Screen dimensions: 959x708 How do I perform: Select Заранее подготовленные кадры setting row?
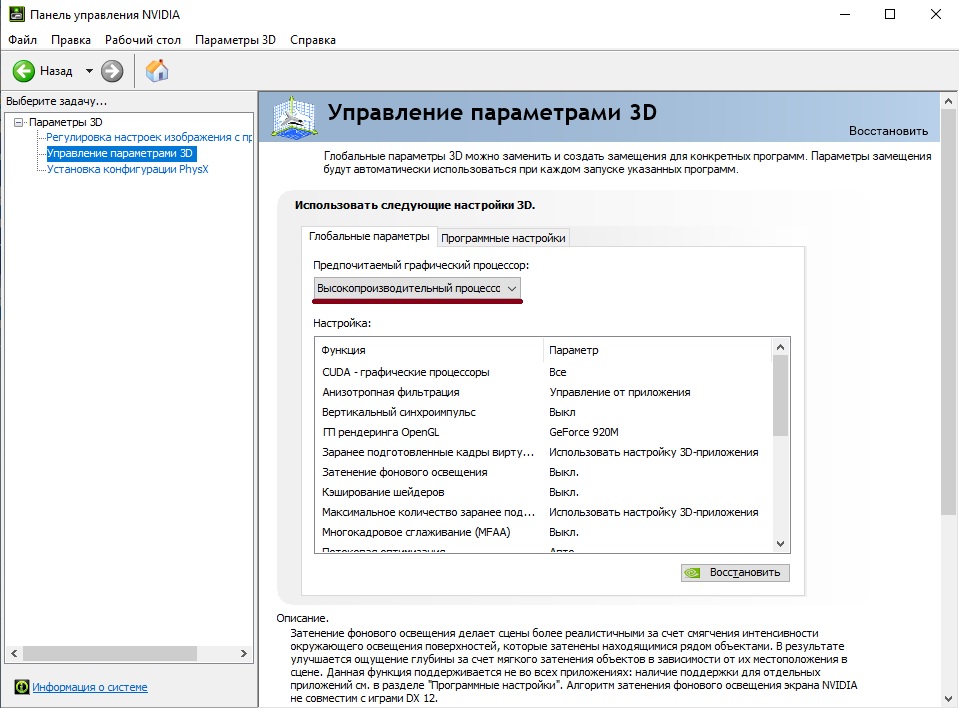[543, 452]
